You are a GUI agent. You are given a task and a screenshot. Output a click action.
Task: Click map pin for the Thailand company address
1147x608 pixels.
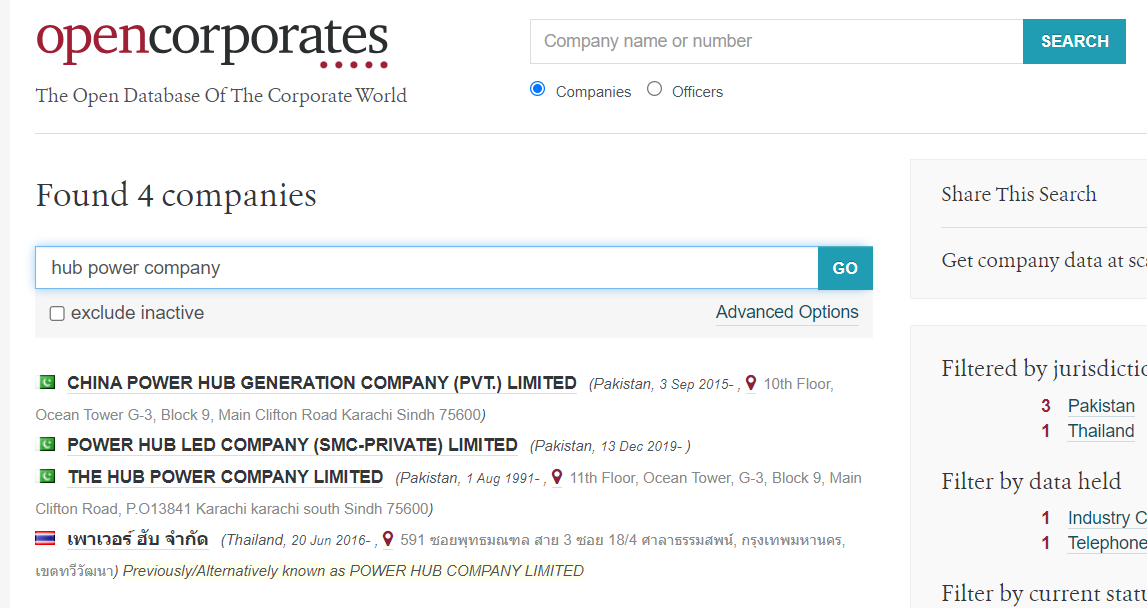[x=388, y=539]
